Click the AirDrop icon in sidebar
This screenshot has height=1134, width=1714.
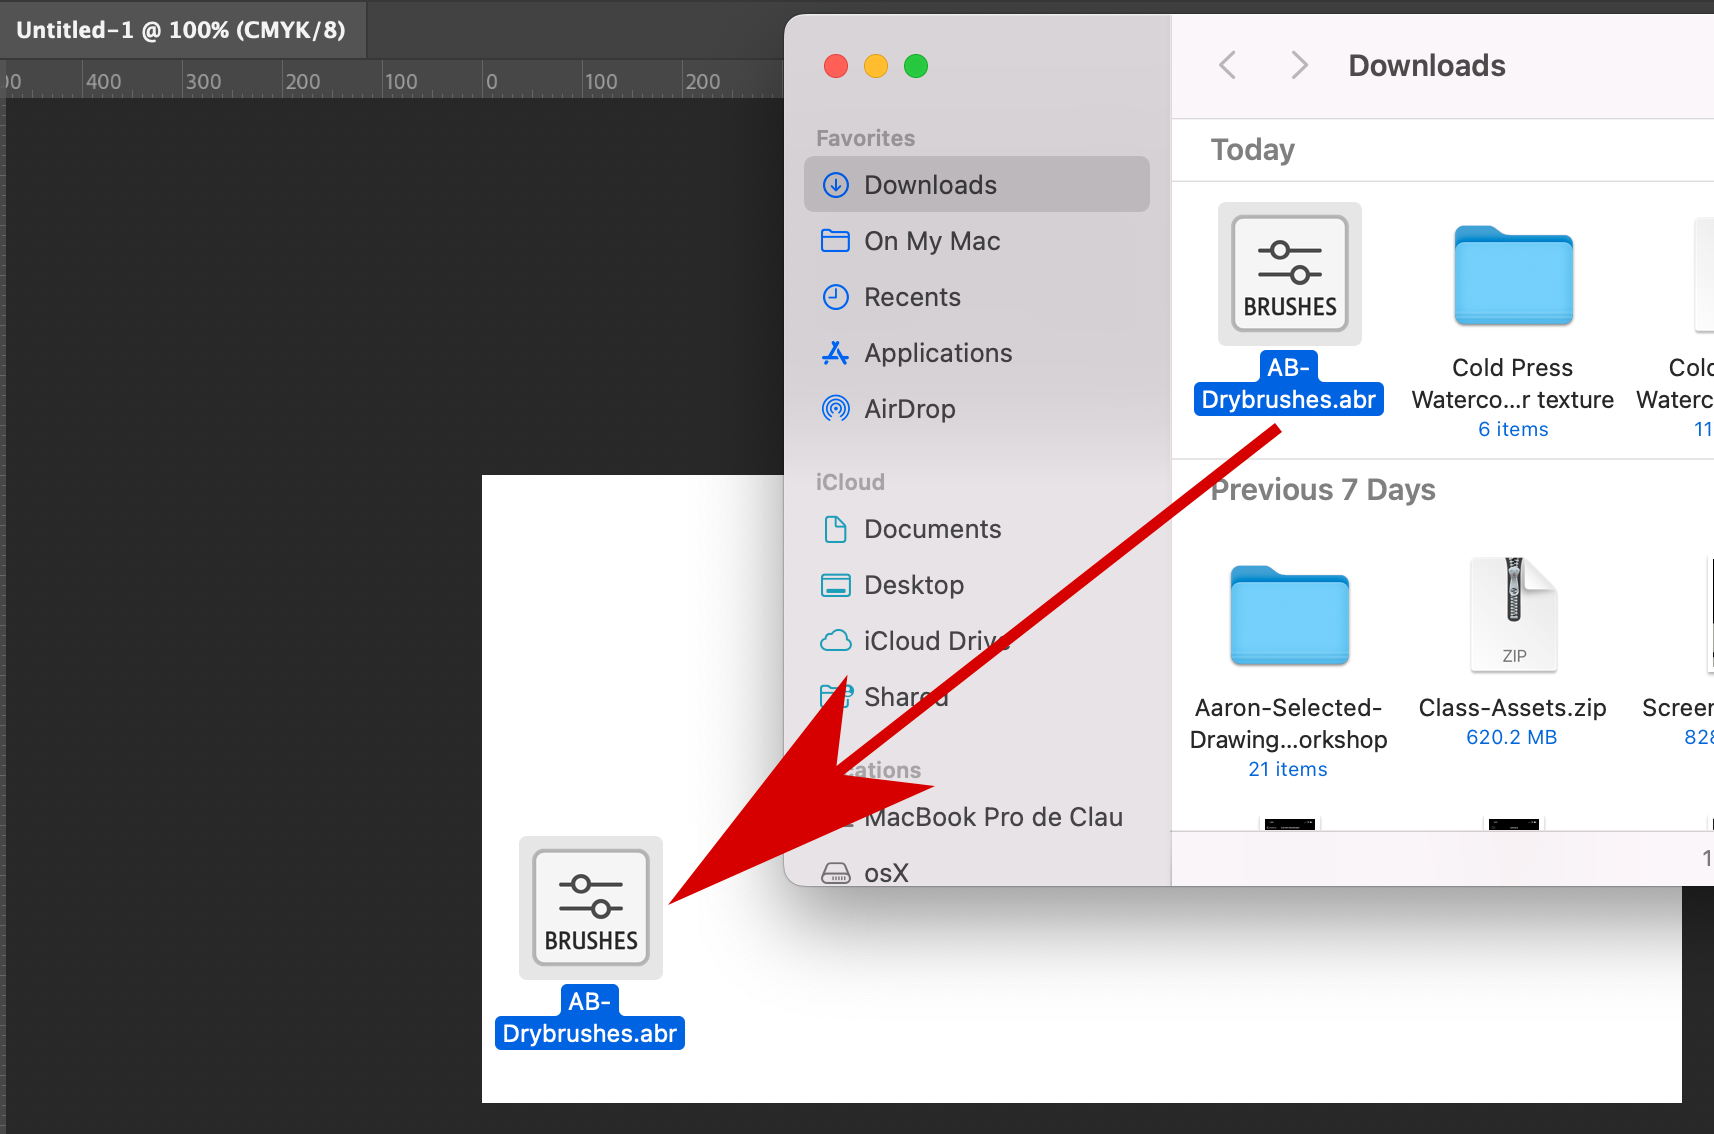pos(836,409)
